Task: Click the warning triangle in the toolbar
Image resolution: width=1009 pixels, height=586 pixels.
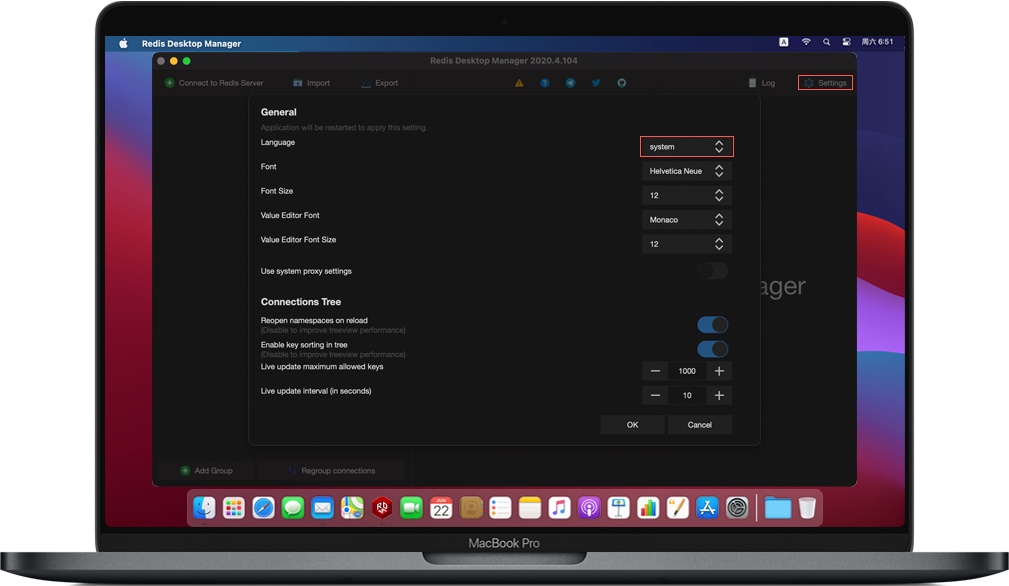Action: (x=519, y=83)
